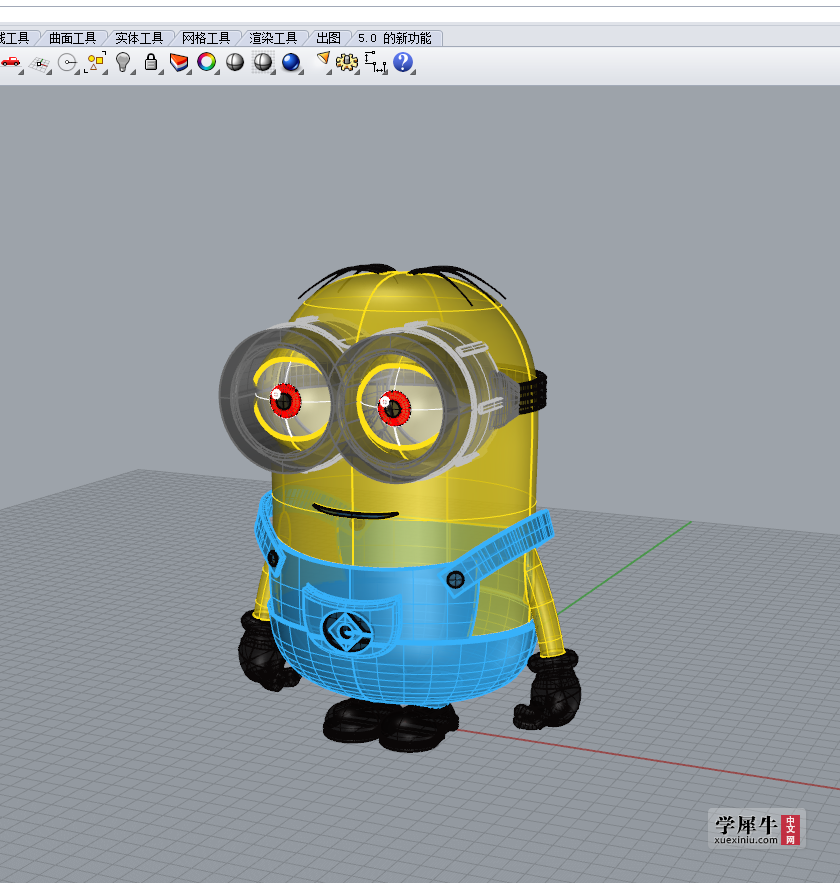Open the layers icon
This screenshot has width=840, height=883.
pyautogui.click(x=178, y=62)
